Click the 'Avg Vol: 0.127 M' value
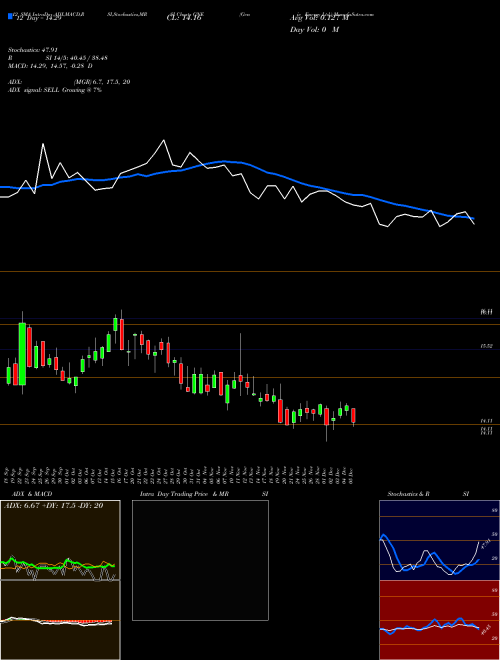Viewport: 500px width, 660px height. (319, 18)
